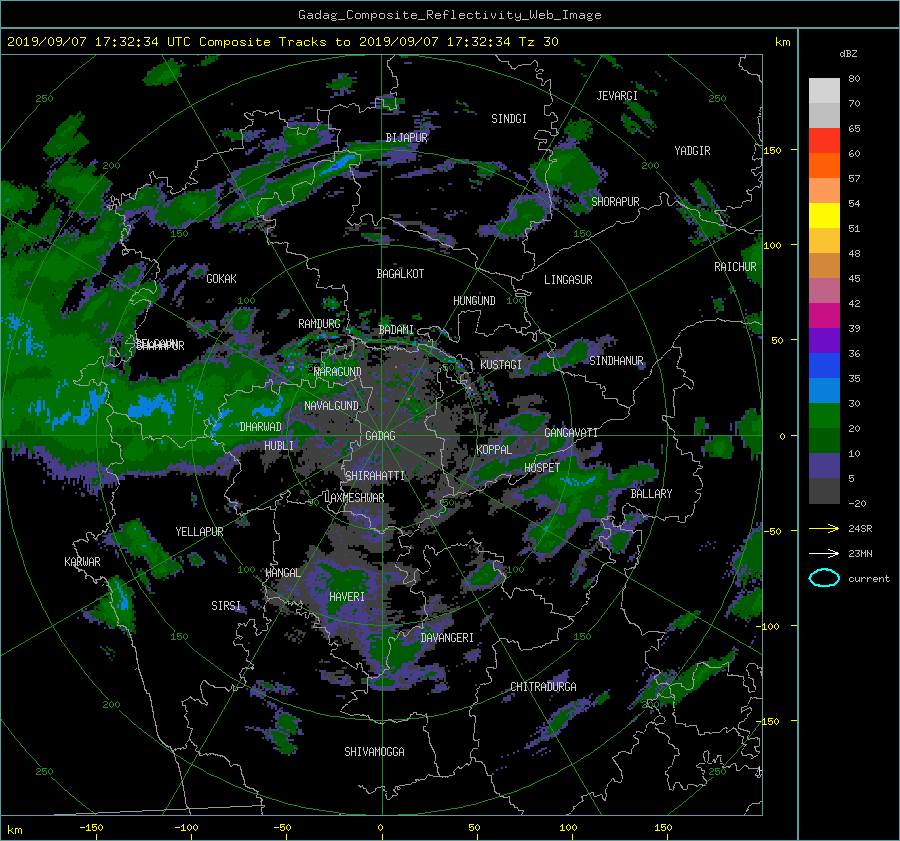Click the KARWAR city label
Screen dimensions: 900x841
(82, 562)
